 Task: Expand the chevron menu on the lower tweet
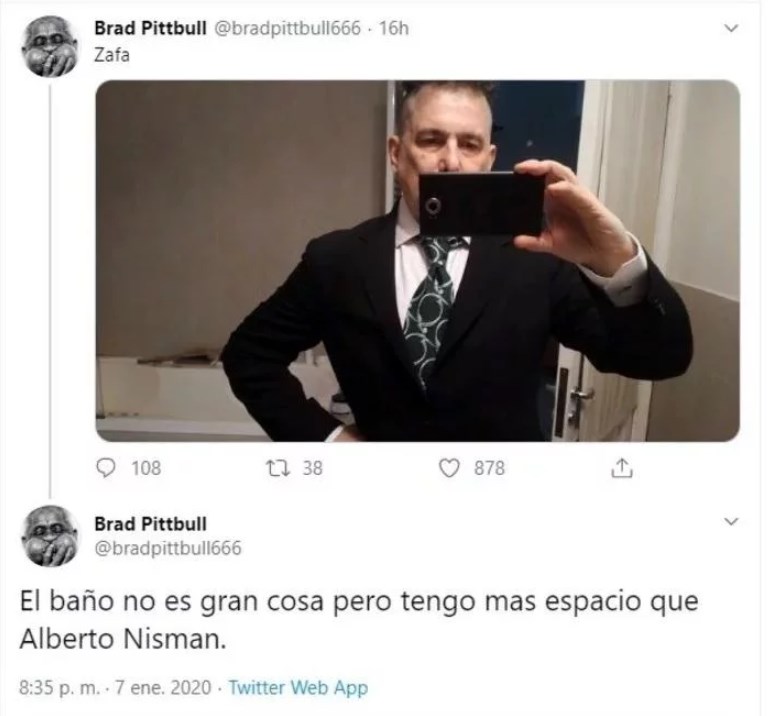[730, 522]
